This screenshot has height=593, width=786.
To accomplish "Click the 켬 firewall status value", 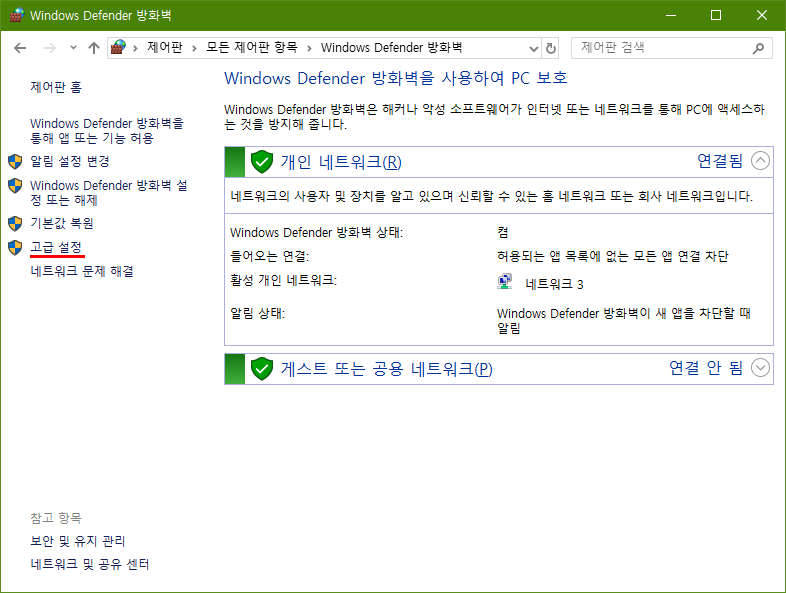I will (x=503, y=232).
